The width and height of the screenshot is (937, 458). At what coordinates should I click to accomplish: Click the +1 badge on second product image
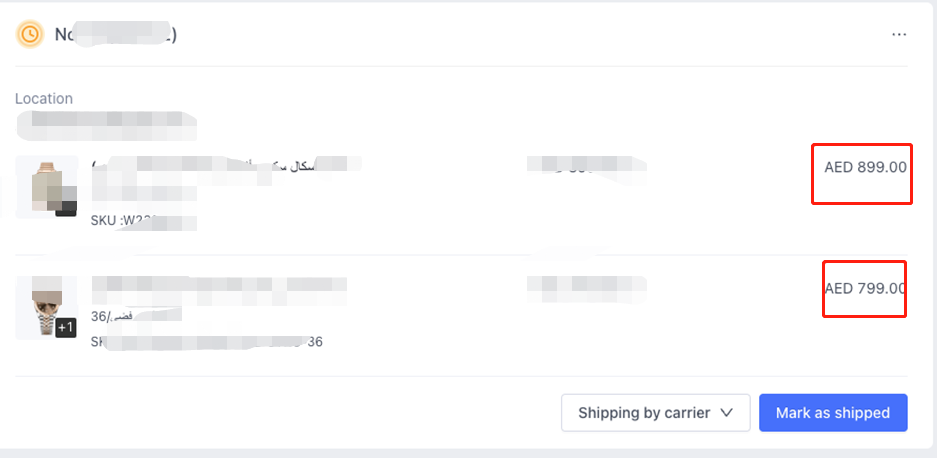click(66, 328)
